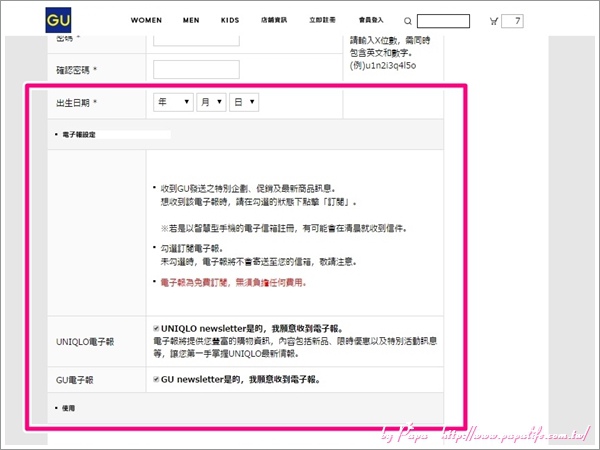This screenshot has width=600, height=450.
Task: Expand the 月 birth month dropdown
Action: click(211, 102)
